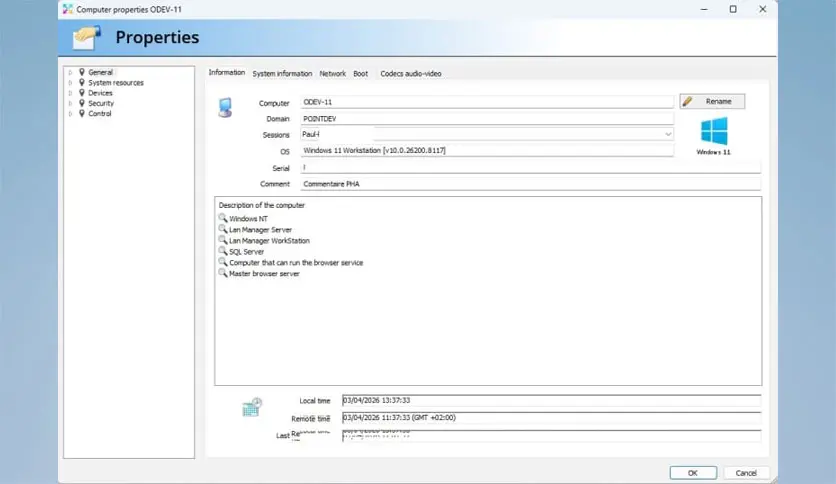
Task: Click the pin icon beside System resources
Action: [x=82, y=83]
